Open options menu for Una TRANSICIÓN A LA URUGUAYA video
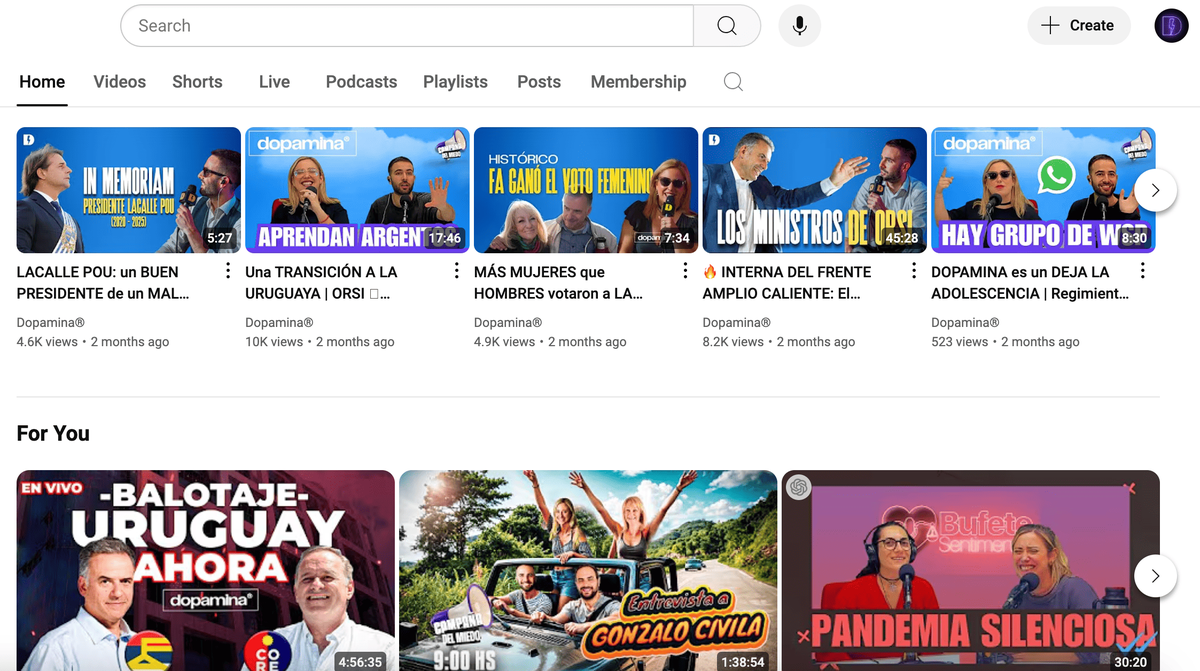1200x671 pixels. point(457,271)
